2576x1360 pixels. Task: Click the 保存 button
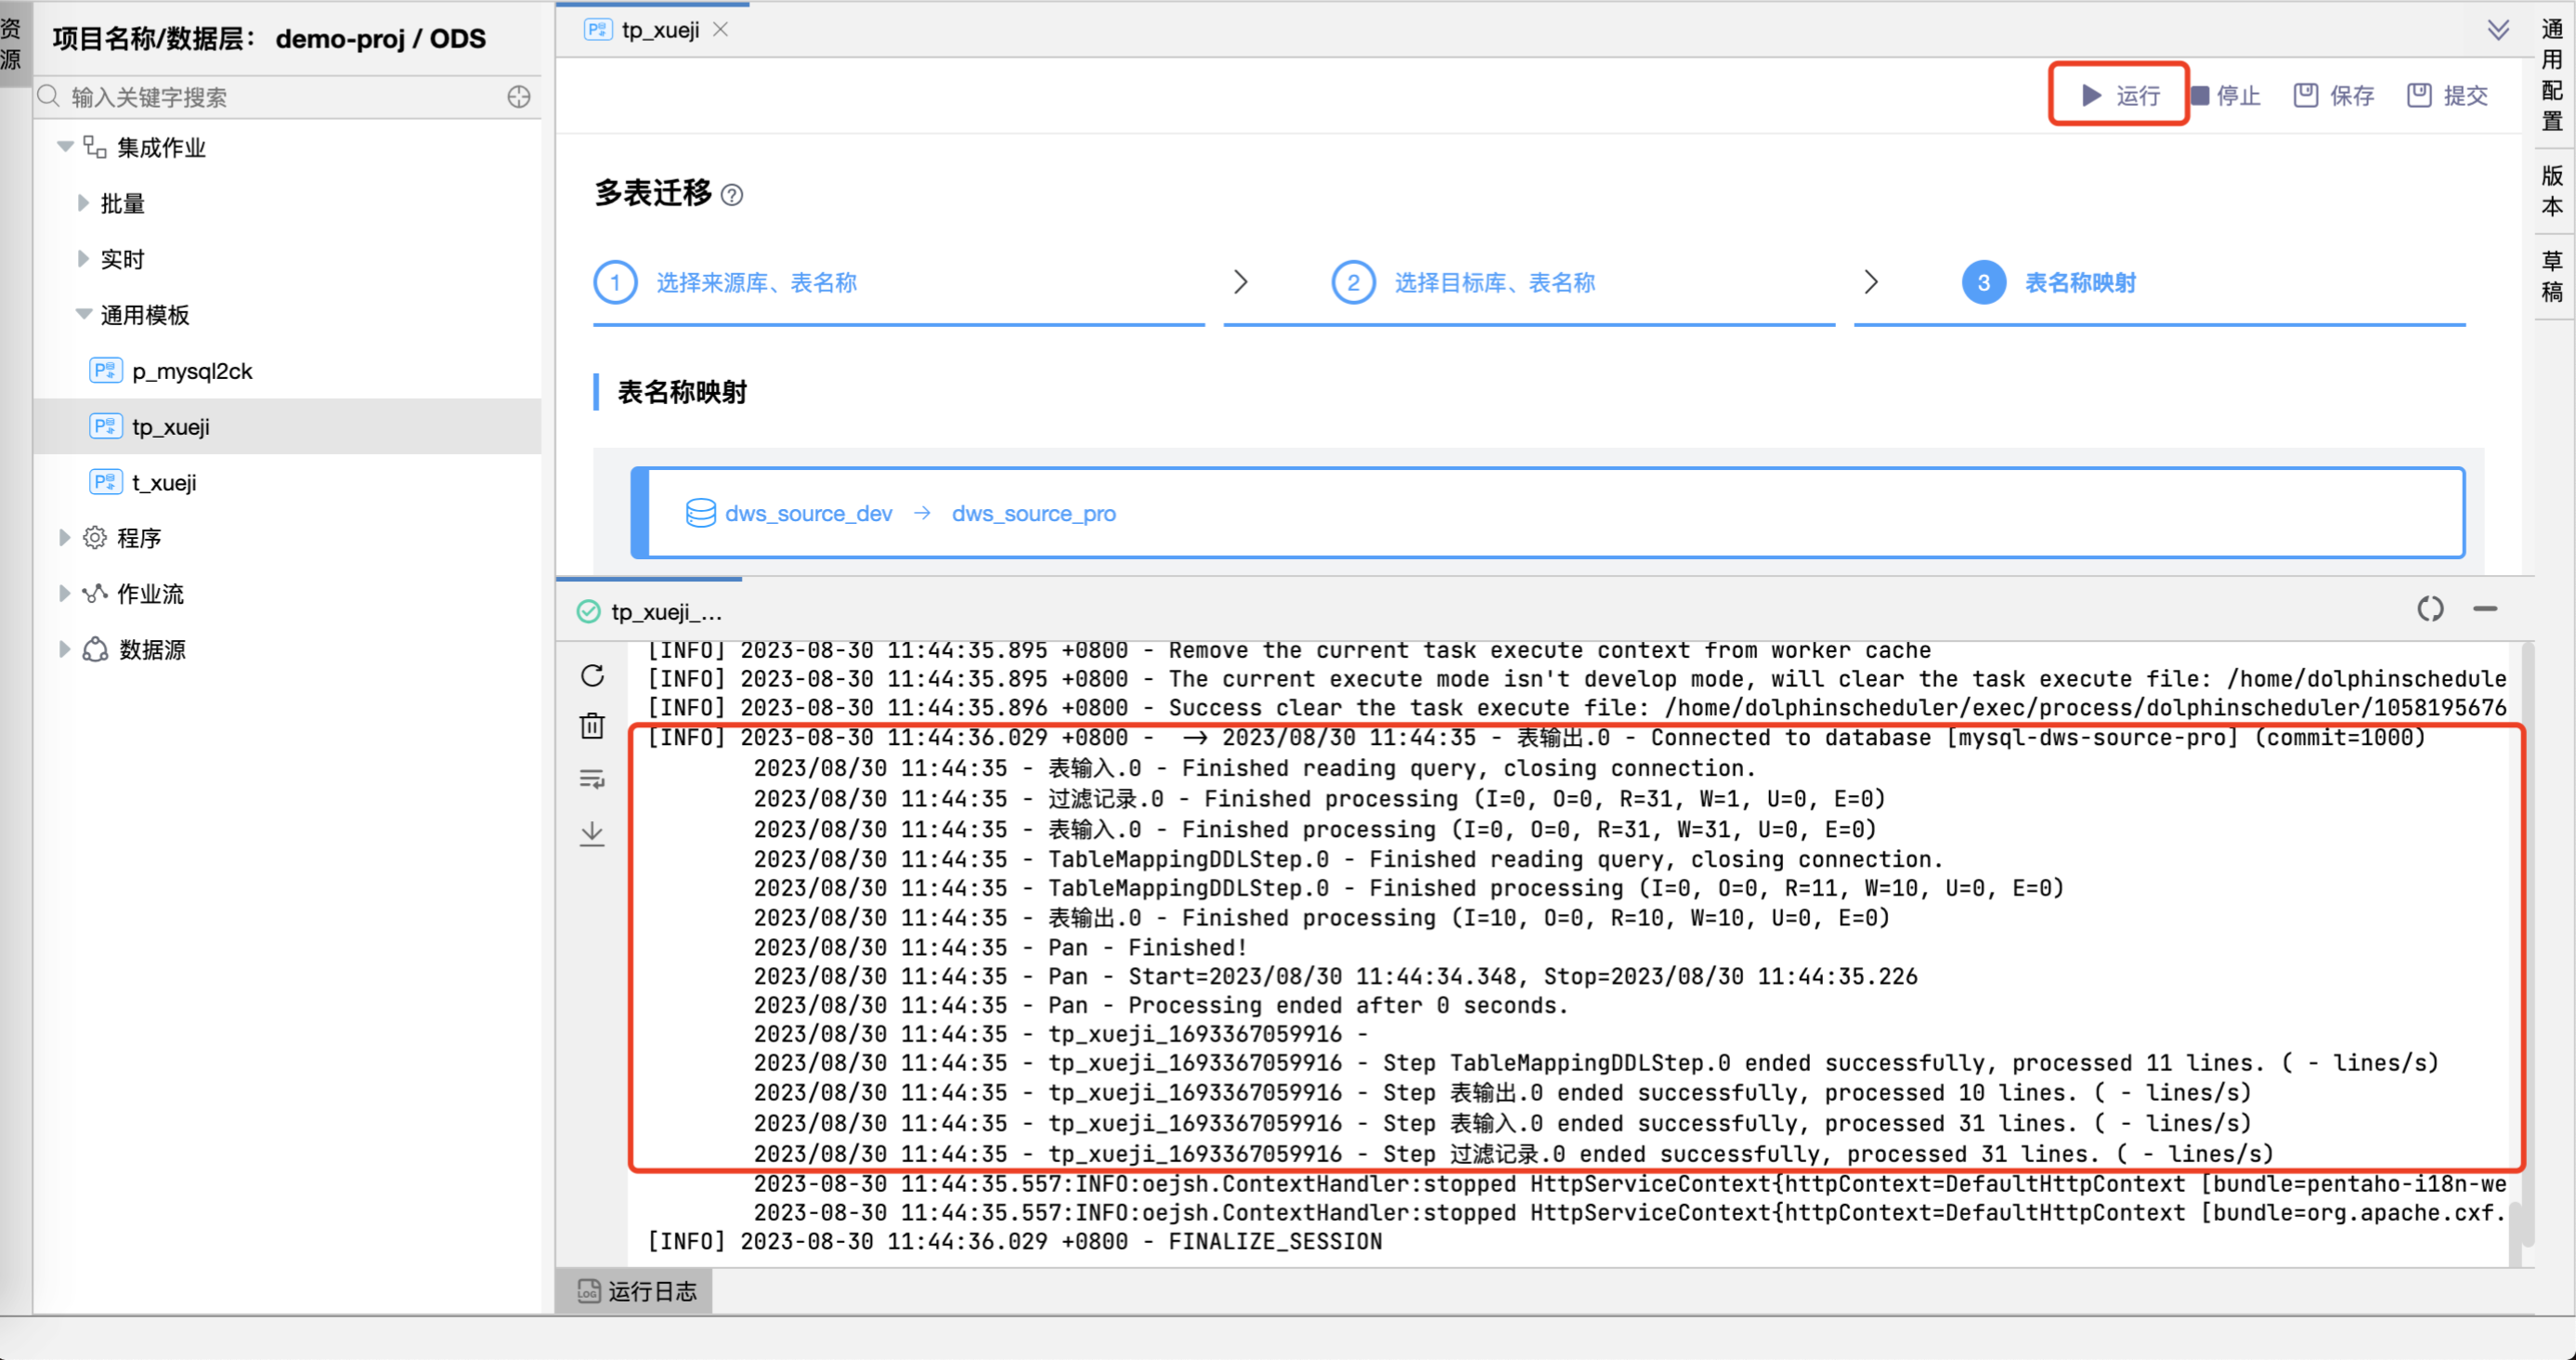click(x=2334, y=95)
